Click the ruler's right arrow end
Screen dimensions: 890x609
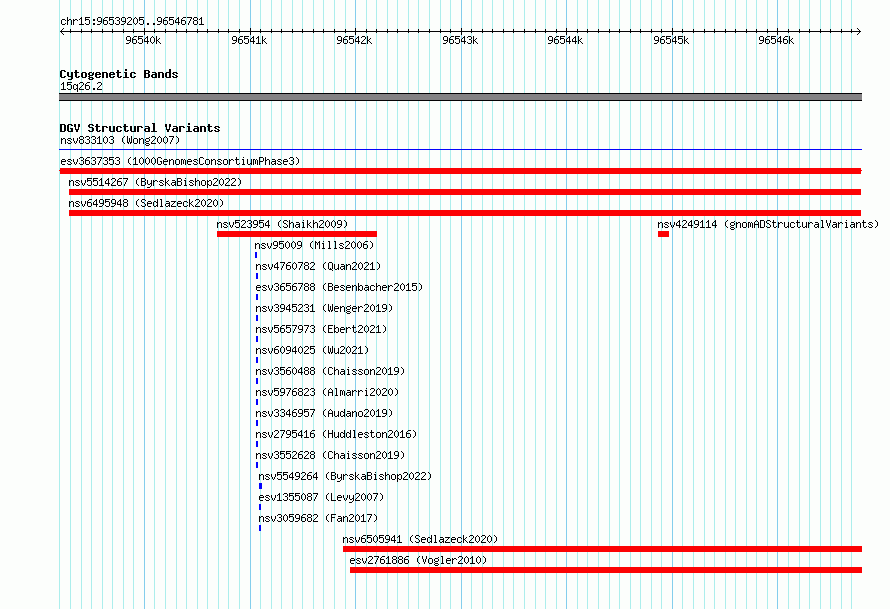(859, 31)
